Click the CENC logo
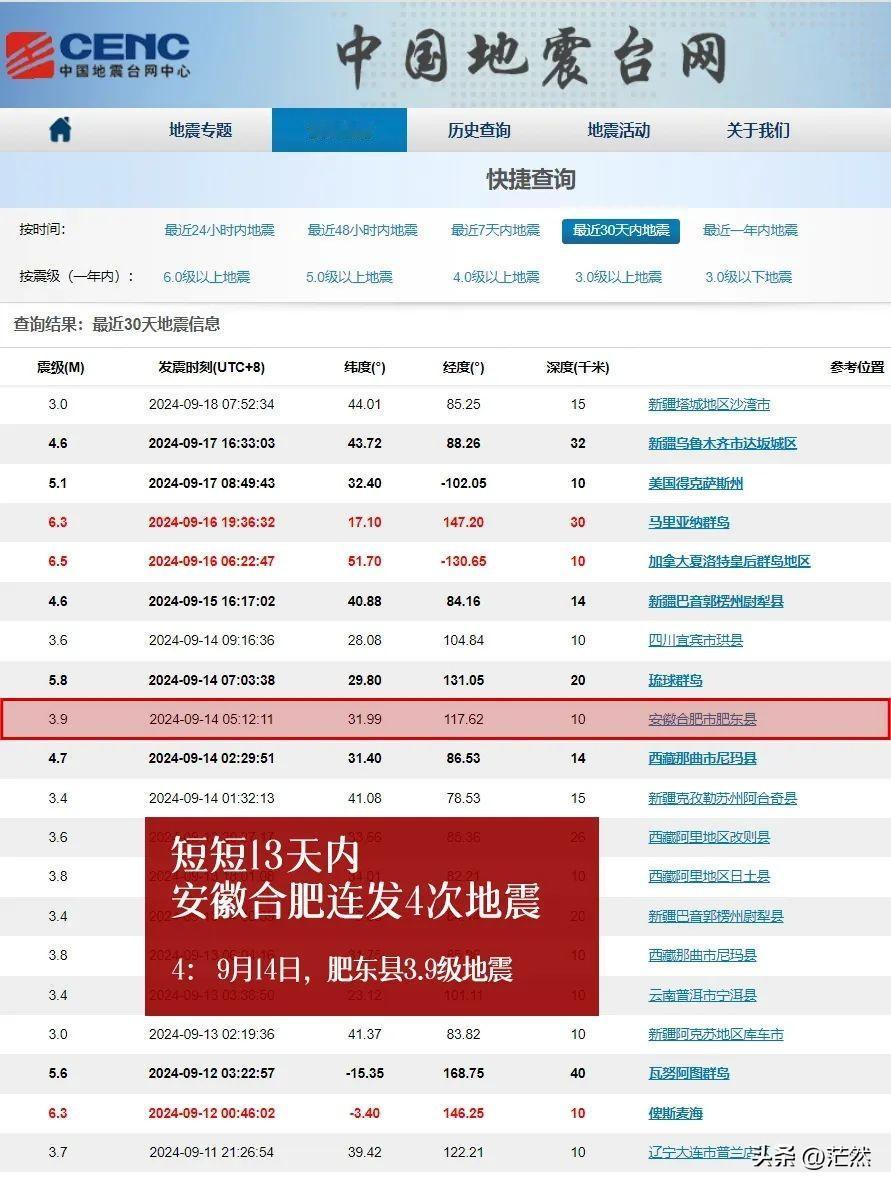Screen dimensions: 891x1188 click(97, 55)
